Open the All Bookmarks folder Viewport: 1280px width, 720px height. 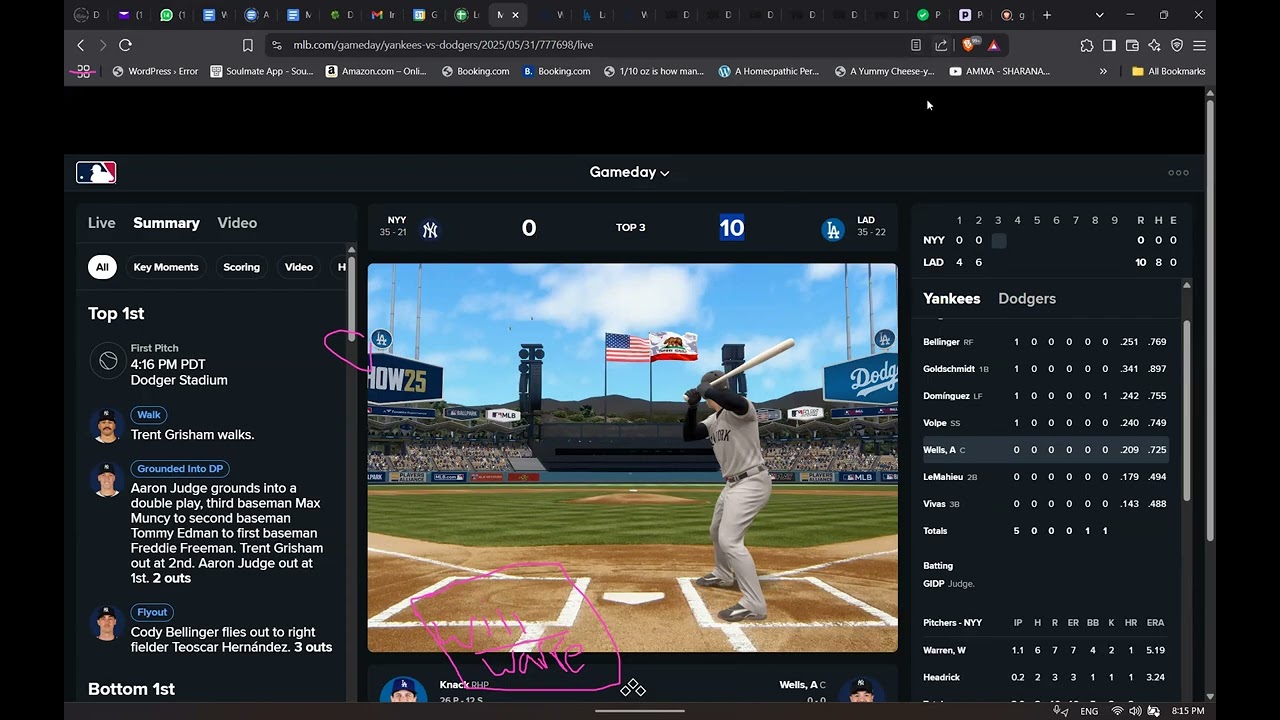pyautogui.click(x=1168, y=71)
